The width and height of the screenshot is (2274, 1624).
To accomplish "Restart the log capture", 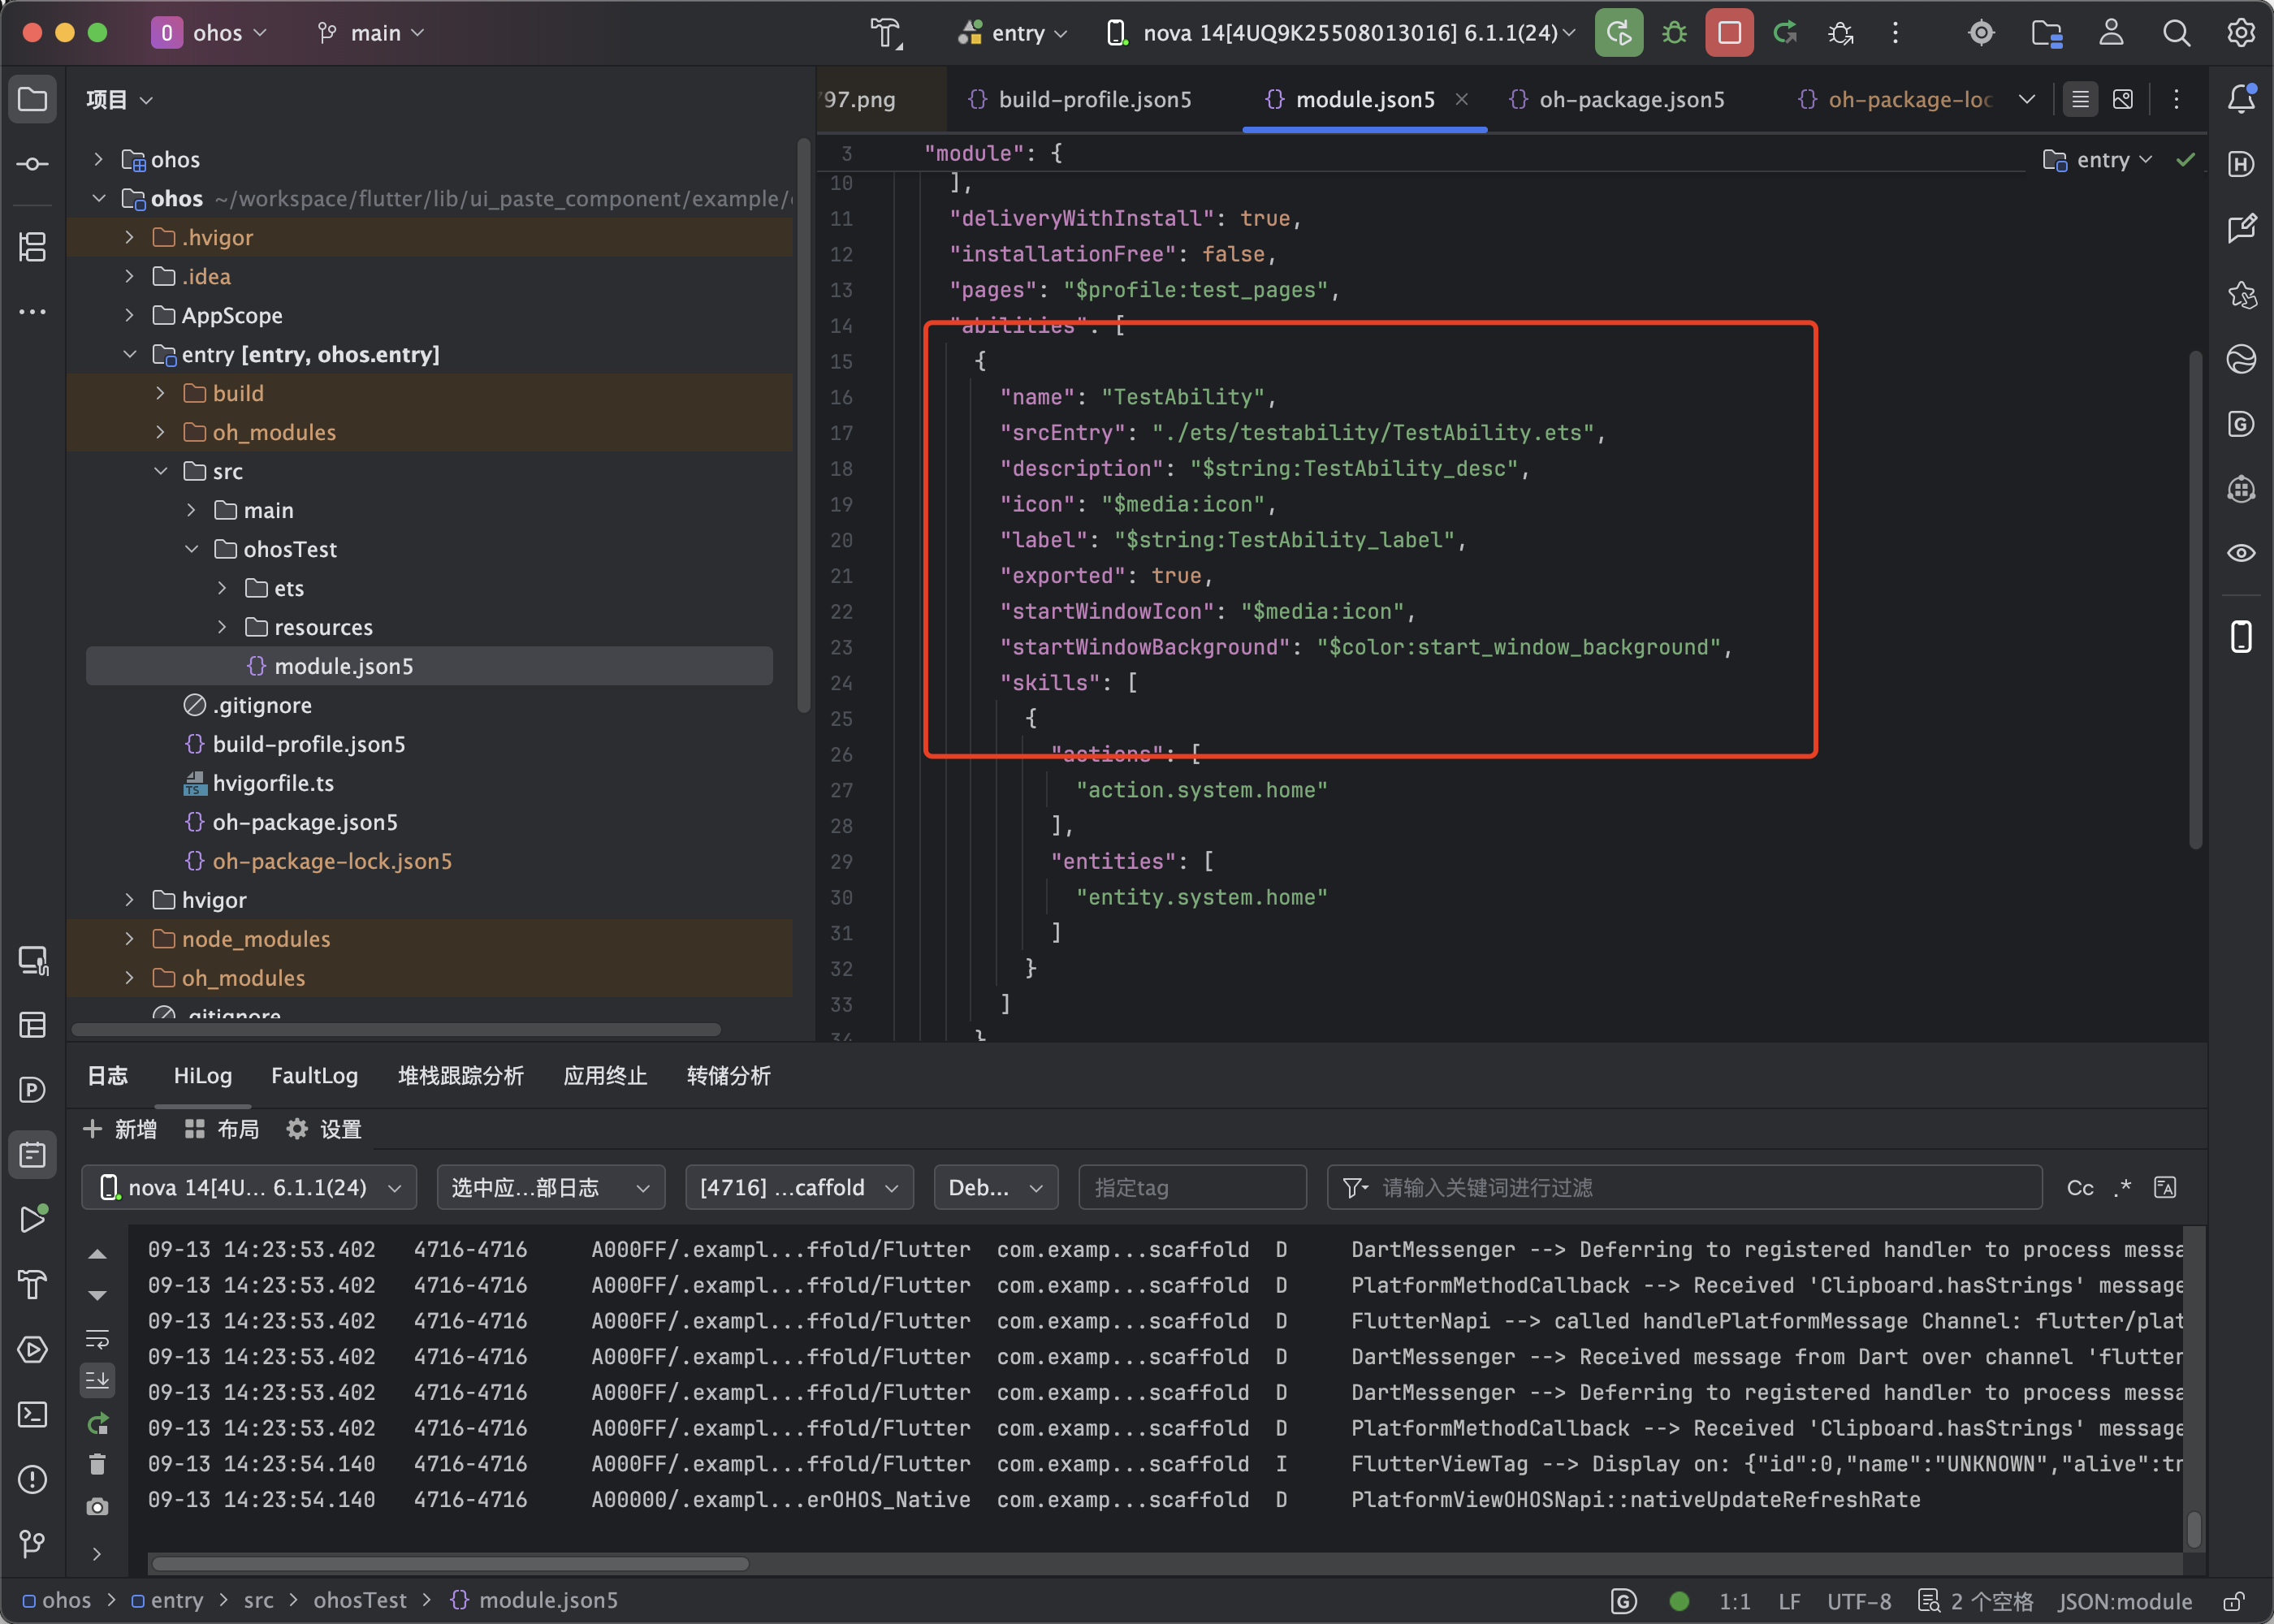I will point(97,1423).
